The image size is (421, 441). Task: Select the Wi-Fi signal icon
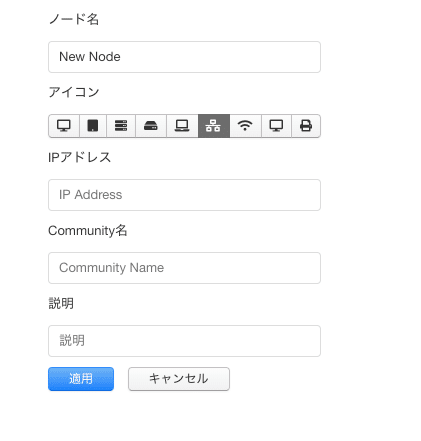tap(245, 126)
